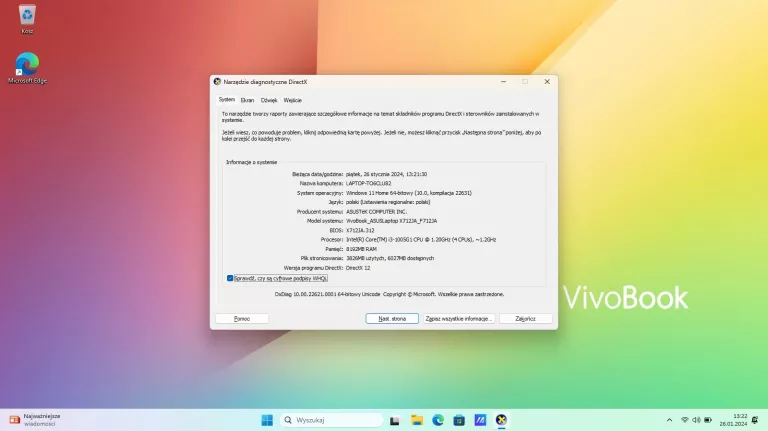
Task: Switch to the Dźwięk tab
Action: [x=269, y=100]
